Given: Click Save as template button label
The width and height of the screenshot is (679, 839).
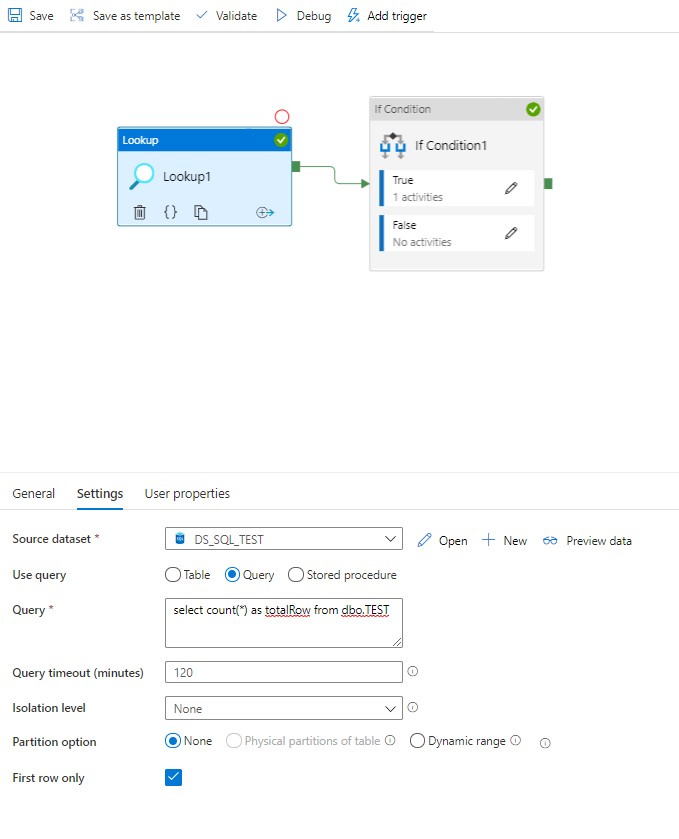Looking at the screenshot, I should [136, 16].
